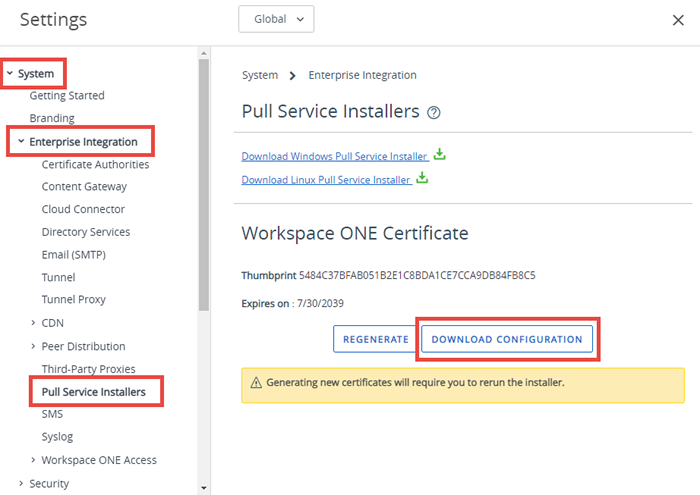Open Directory Services settings
Screen dimensions: 700x495
coord(86,232)
